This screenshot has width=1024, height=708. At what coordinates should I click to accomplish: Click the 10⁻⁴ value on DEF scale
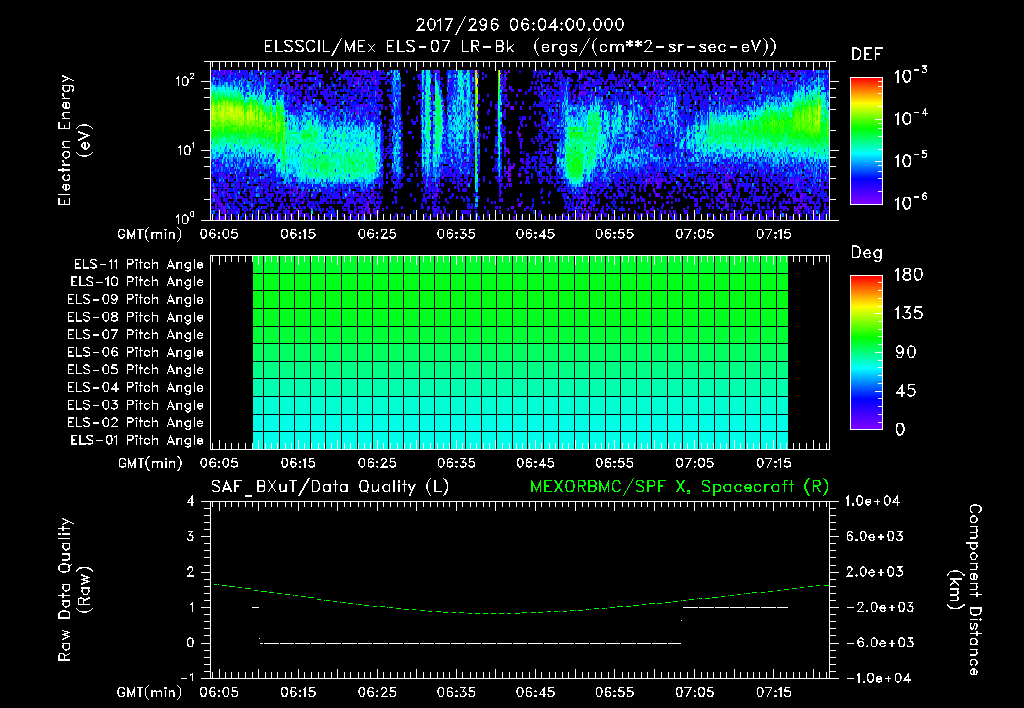(910, 118)
